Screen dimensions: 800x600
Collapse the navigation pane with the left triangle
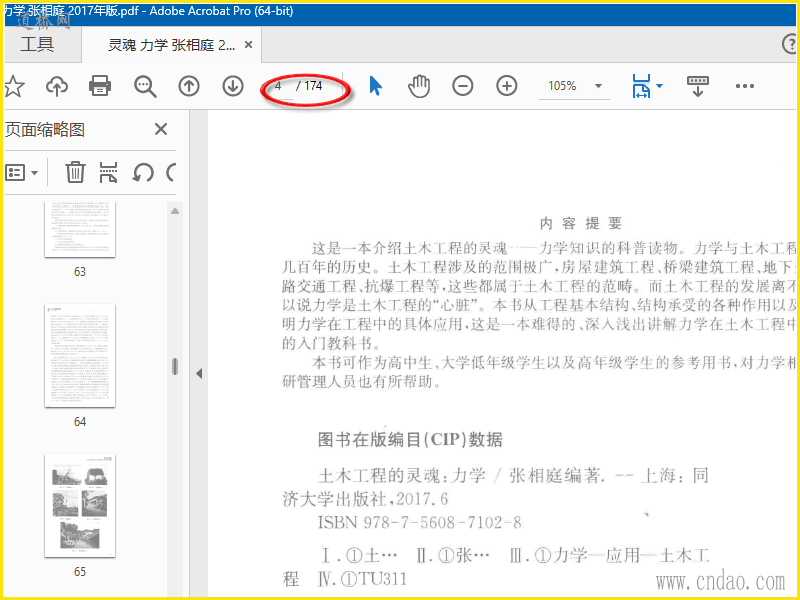click(x=199, y=373)
